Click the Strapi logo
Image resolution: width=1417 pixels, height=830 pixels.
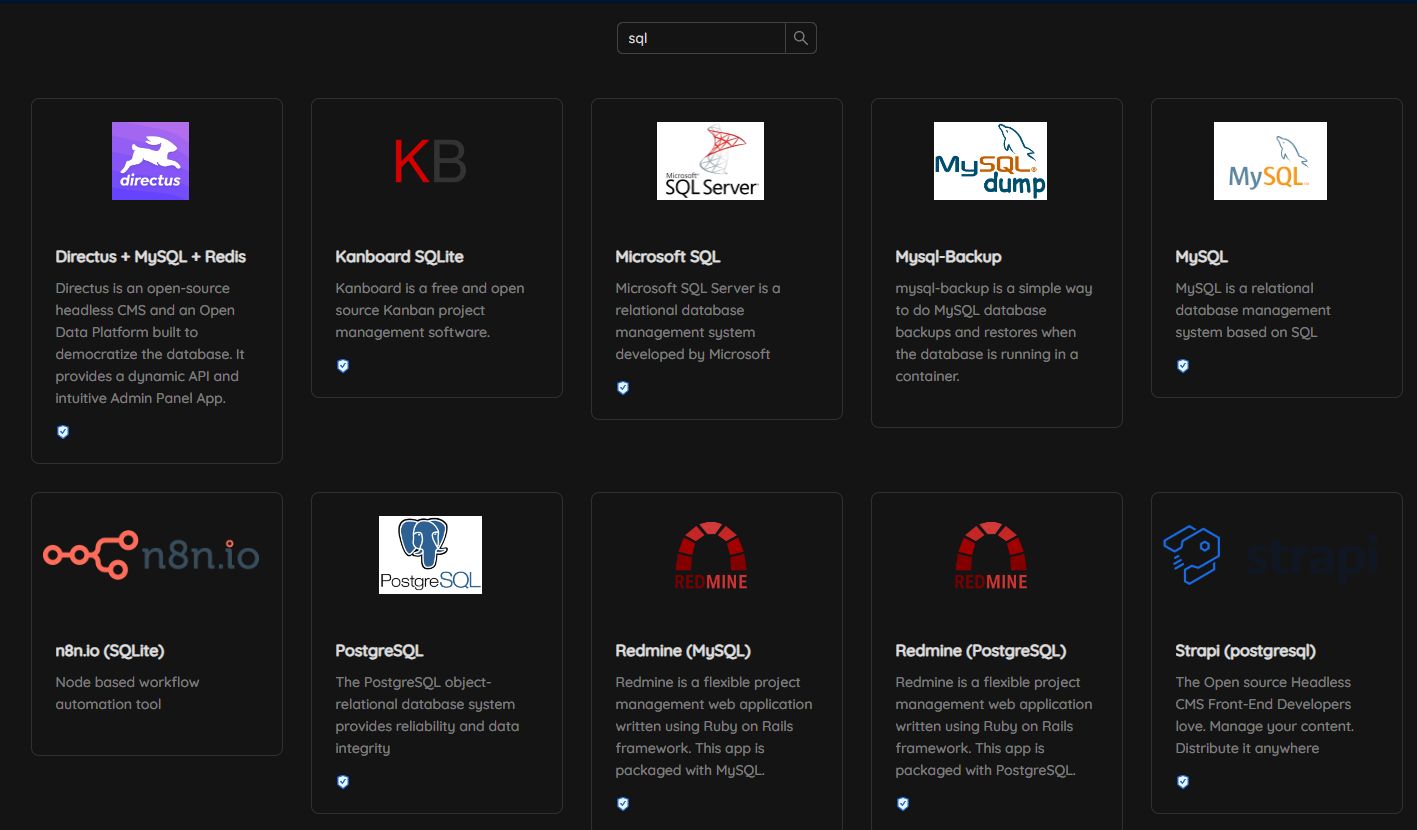tap(1271, 555)
